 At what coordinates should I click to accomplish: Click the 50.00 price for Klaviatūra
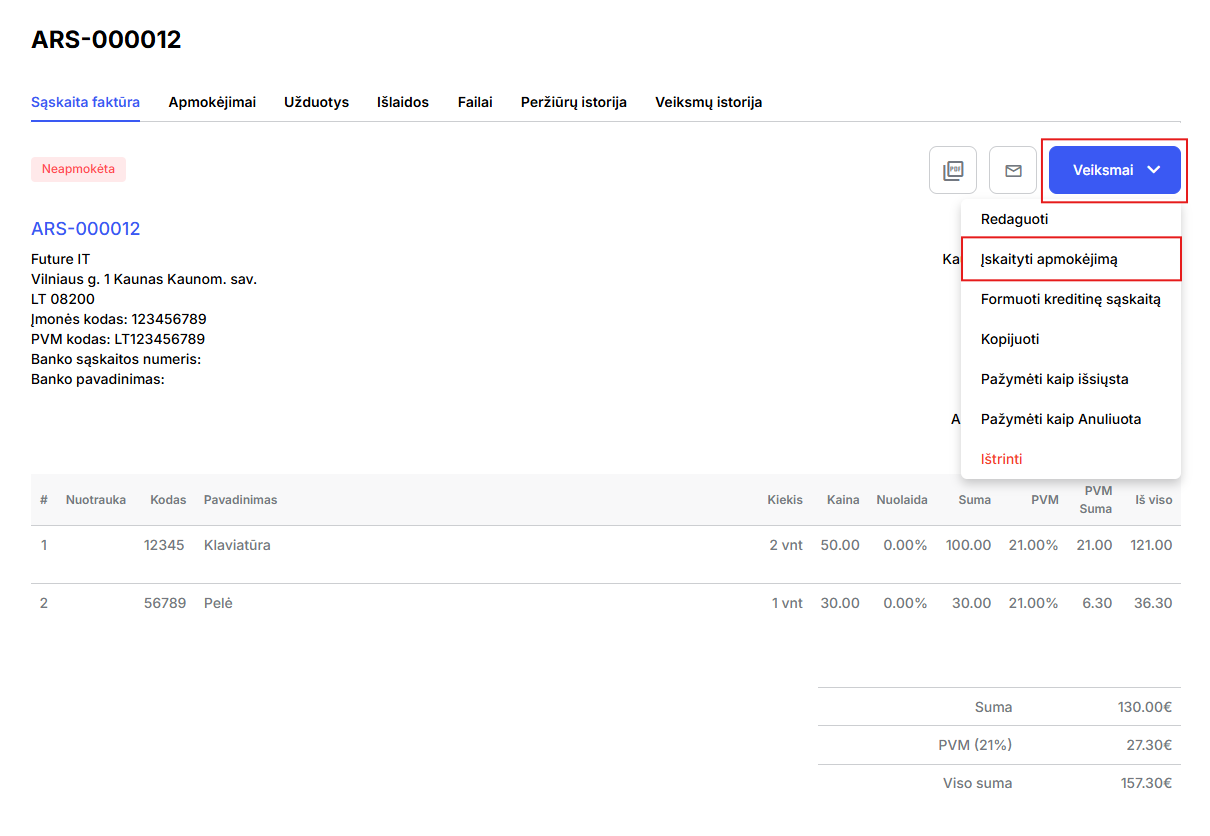(x=840, y=545)
